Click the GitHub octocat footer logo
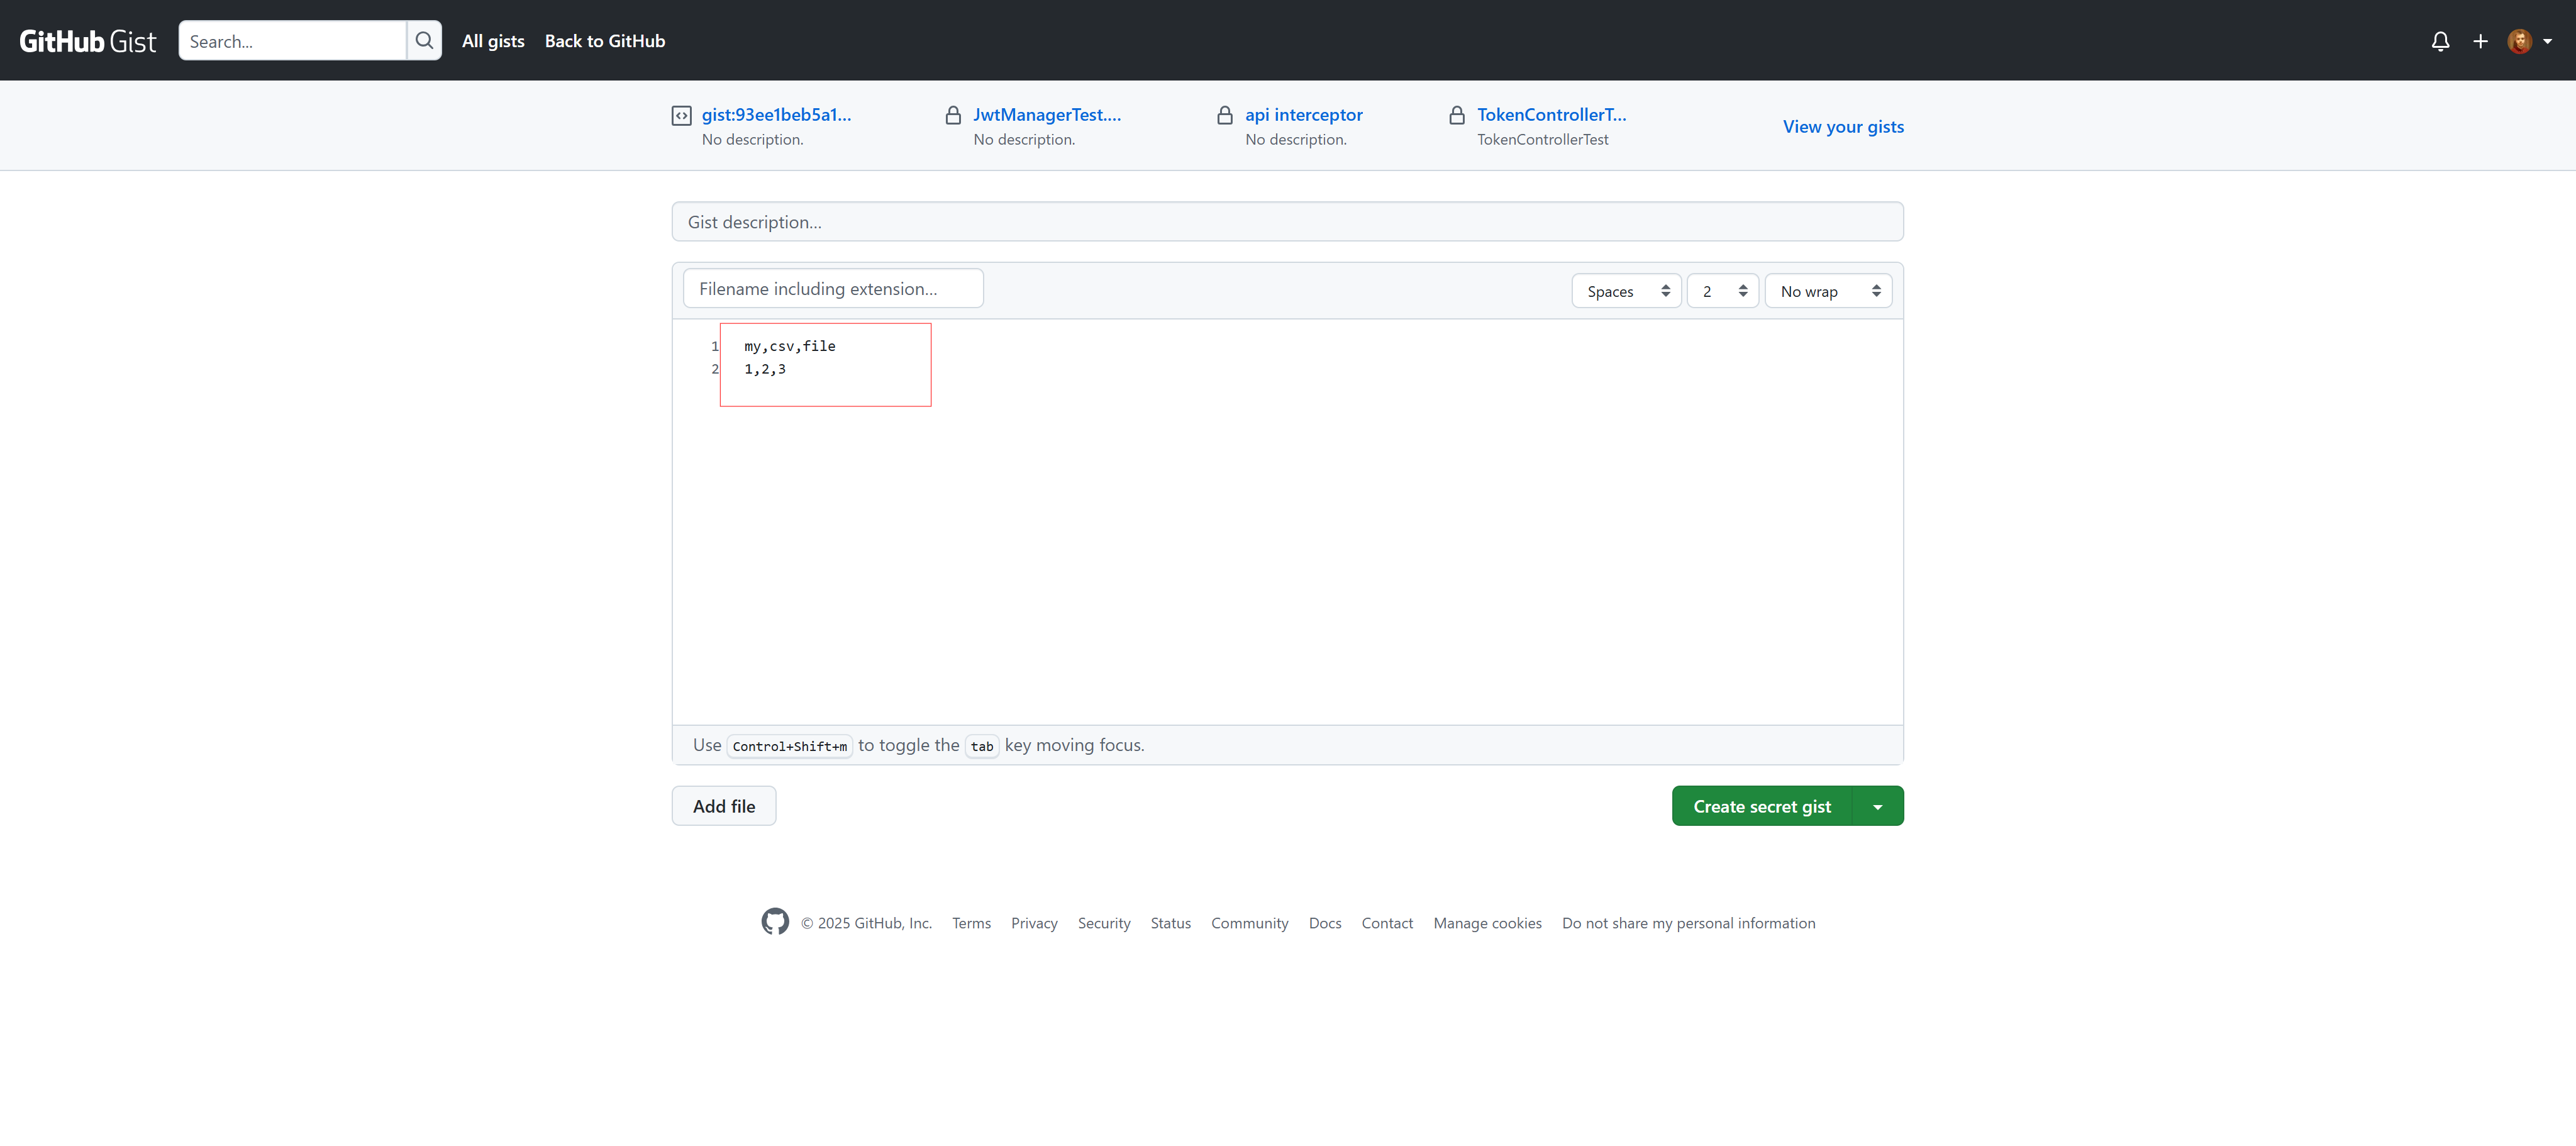 (774, 921)
